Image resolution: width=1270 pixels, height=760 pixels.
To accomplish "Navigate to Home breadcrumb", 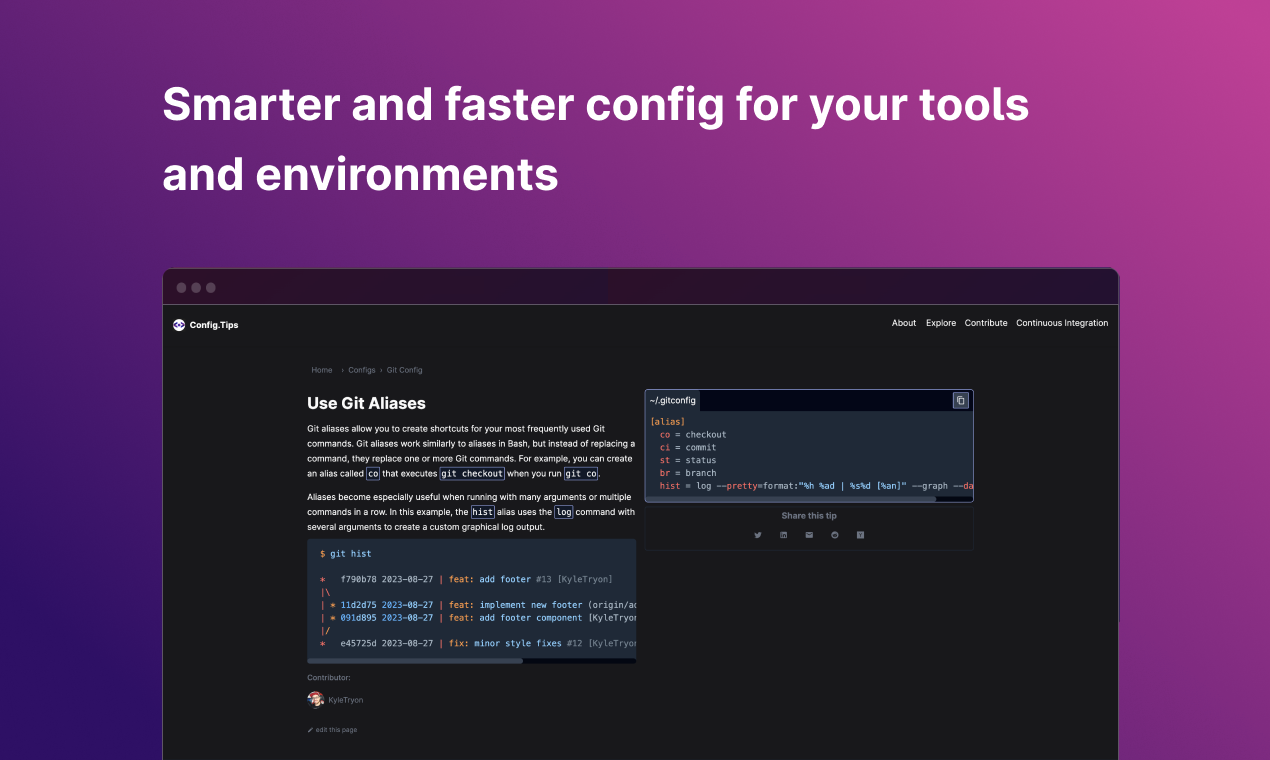I will click(322, 370).
